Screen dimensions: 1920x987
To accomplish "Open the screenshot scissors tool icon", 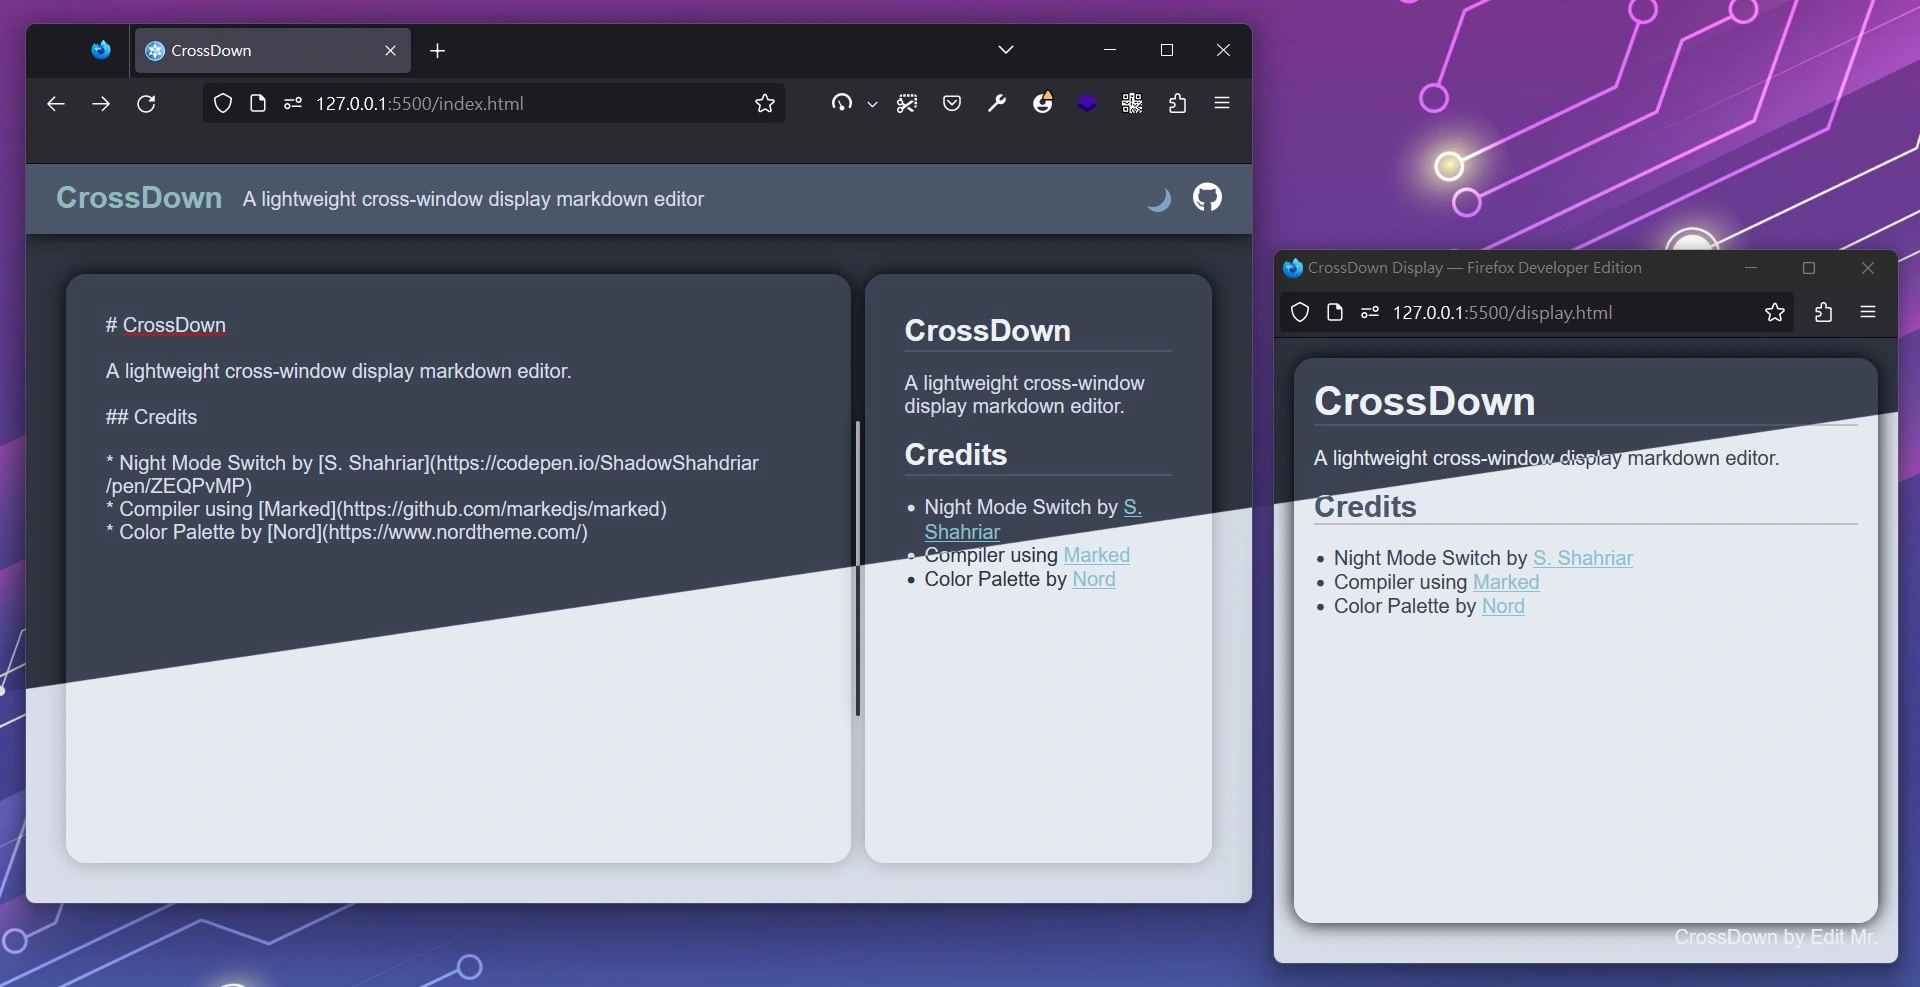I will tap(907, 103).
